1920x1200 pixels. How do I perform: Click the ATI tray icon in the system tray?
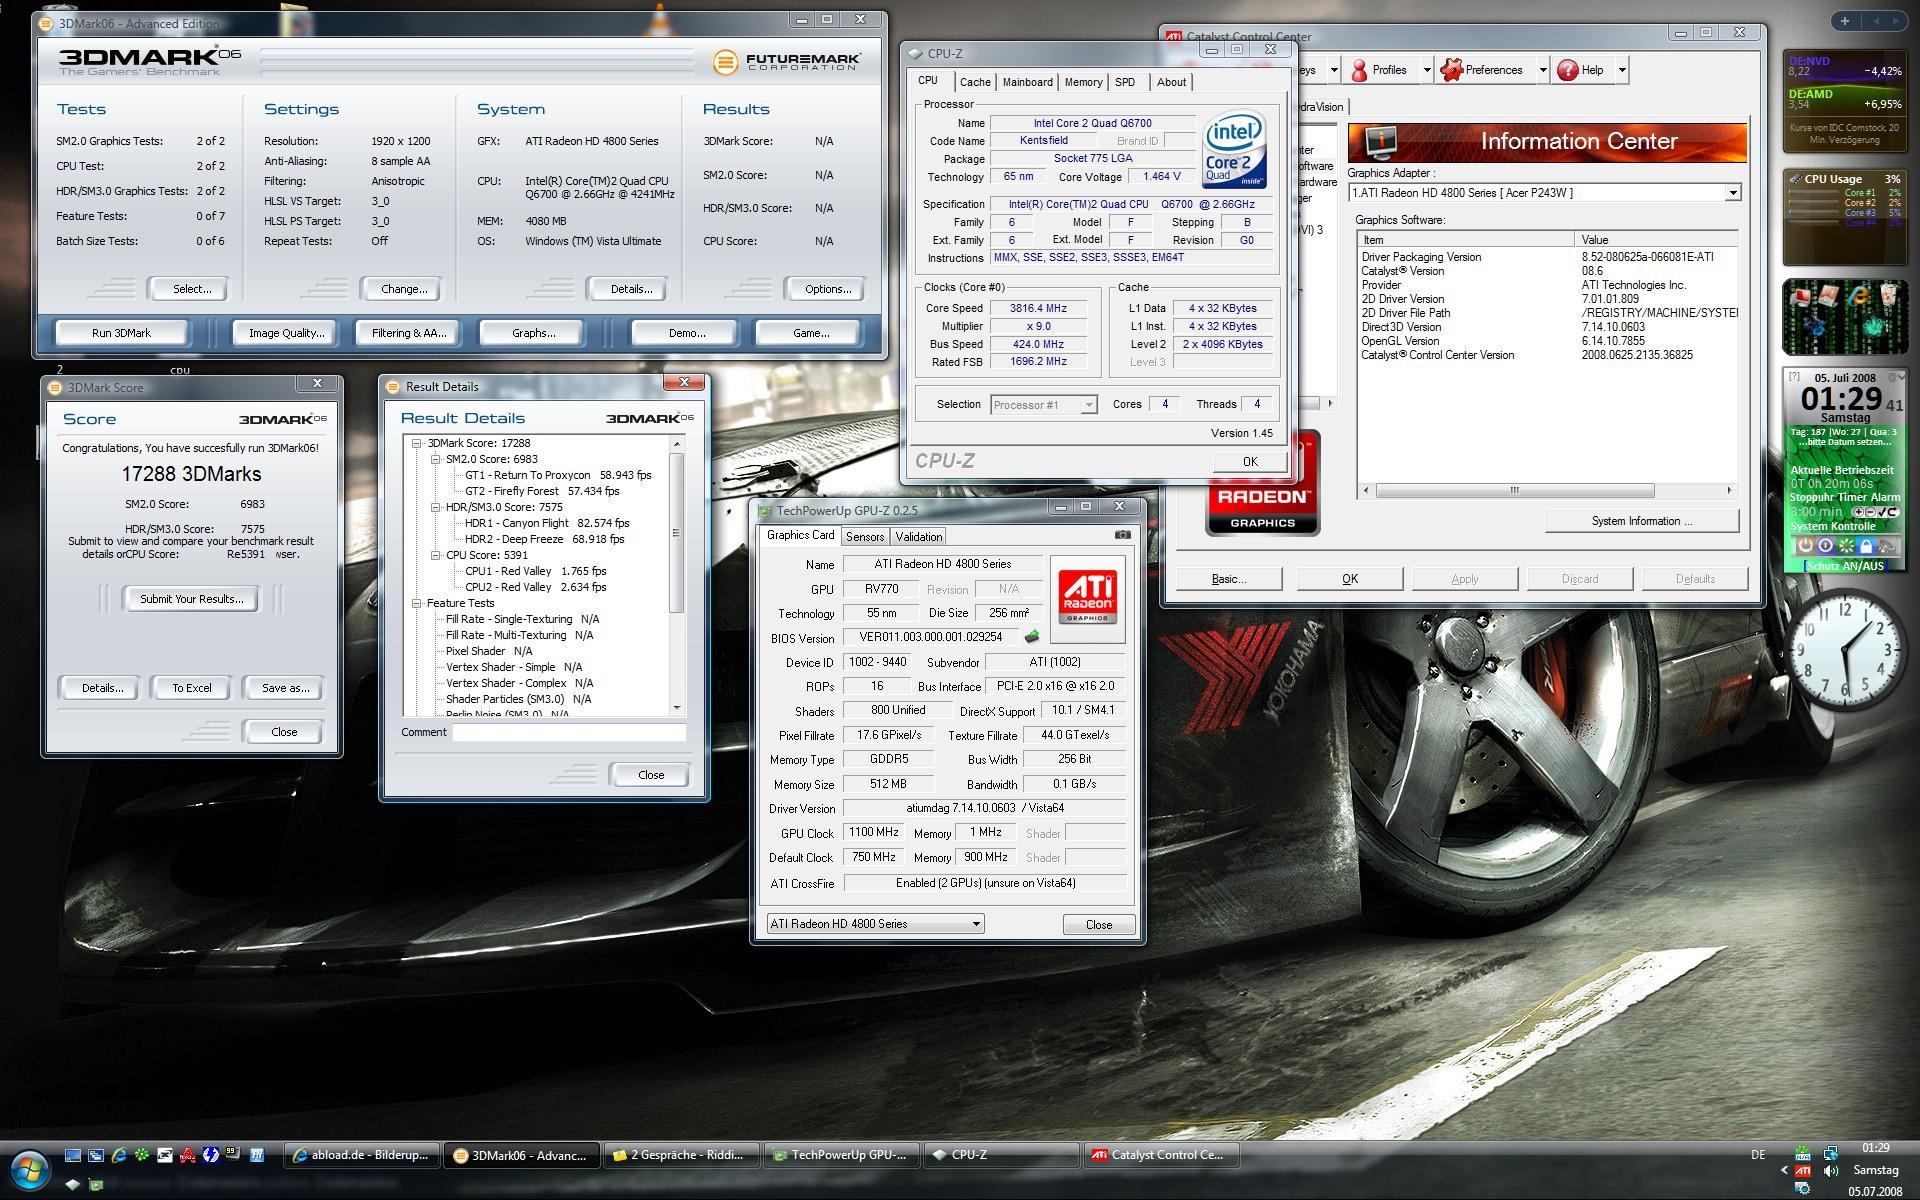click(1803, 1170)
